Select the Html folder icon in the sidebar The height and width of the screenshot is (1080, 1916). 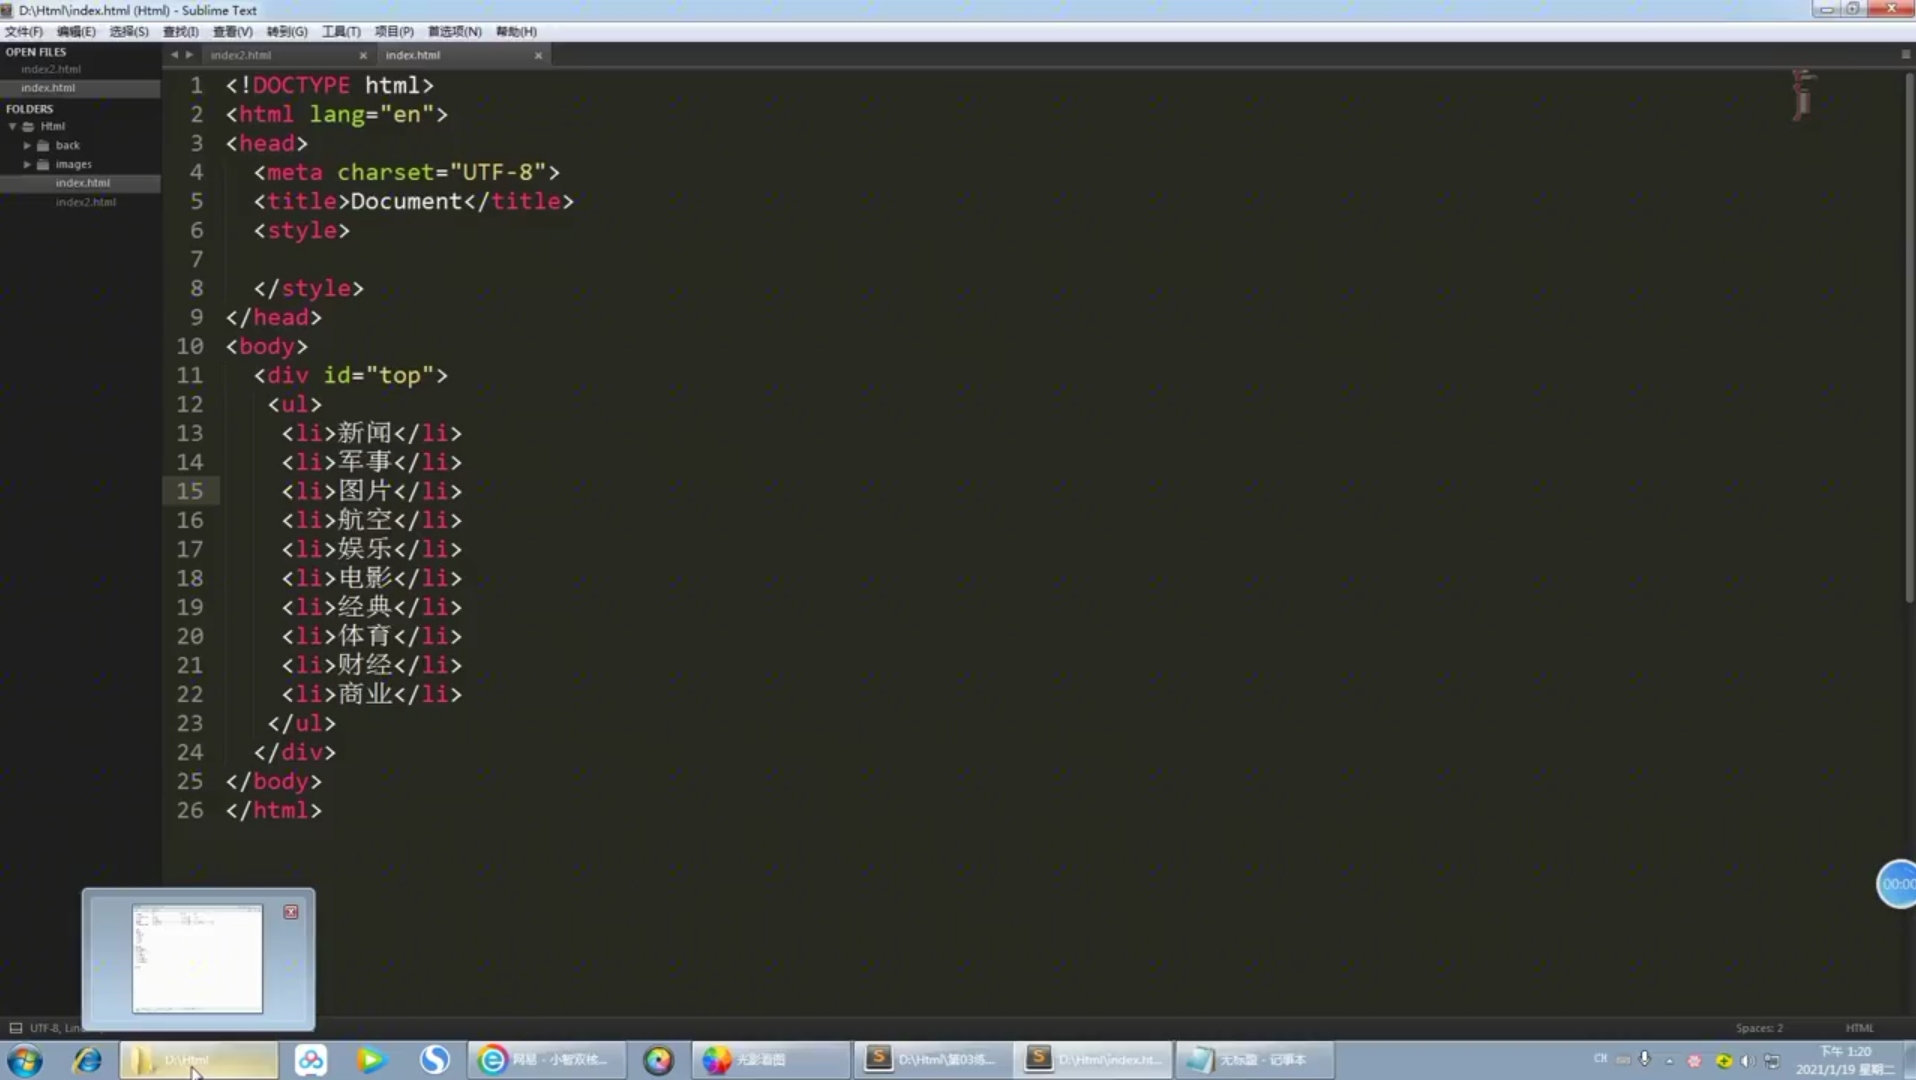coord(29,127)
